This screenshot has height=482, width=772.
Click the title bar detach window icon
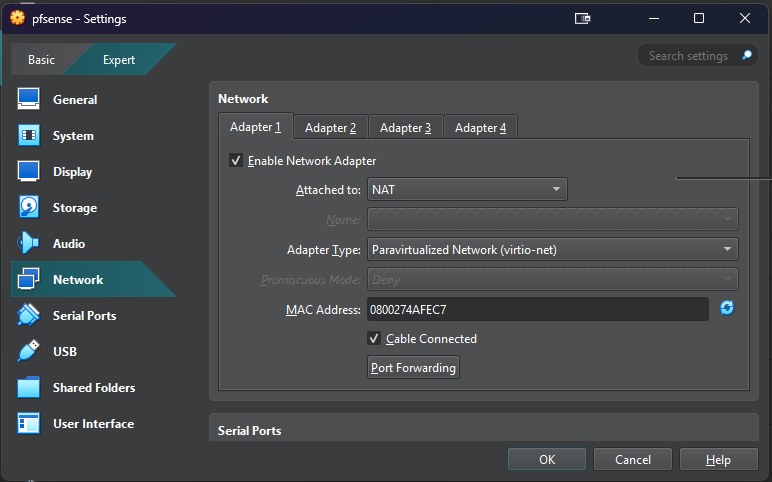click(582, 19)
